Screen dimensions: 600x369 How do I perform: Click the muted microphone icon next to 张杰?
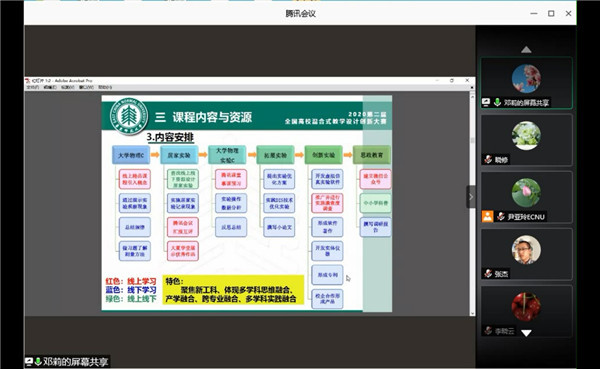[488, 273]
